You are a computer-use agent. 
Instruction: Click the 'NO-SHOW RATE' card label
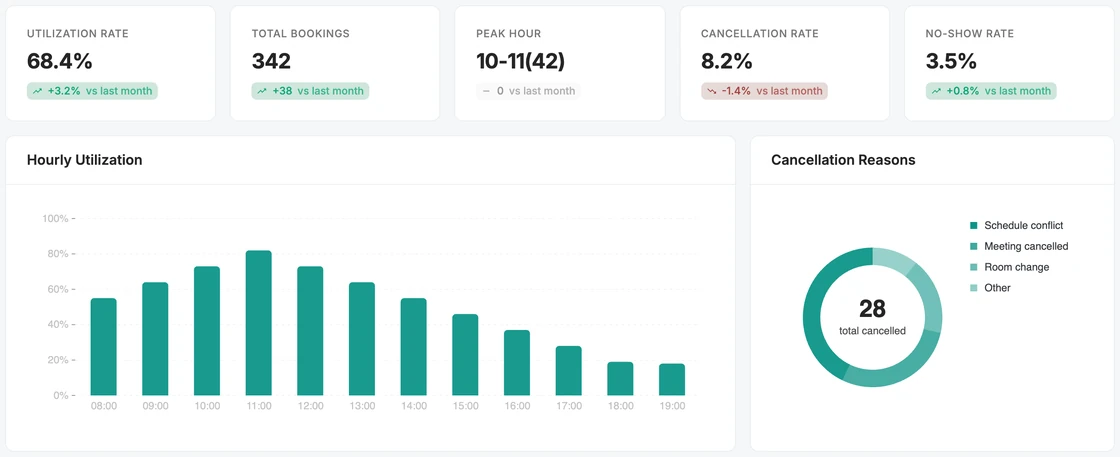click(970, 34)
